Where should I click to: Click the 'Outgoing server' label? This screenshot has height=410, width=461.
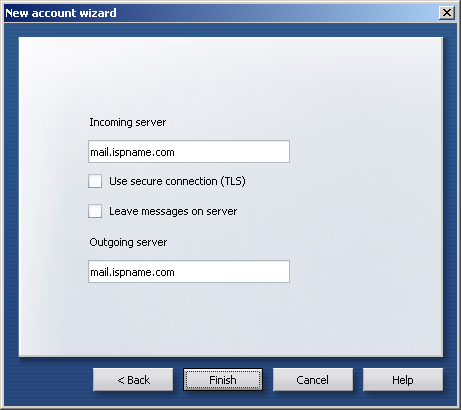(x=128, y=242)
